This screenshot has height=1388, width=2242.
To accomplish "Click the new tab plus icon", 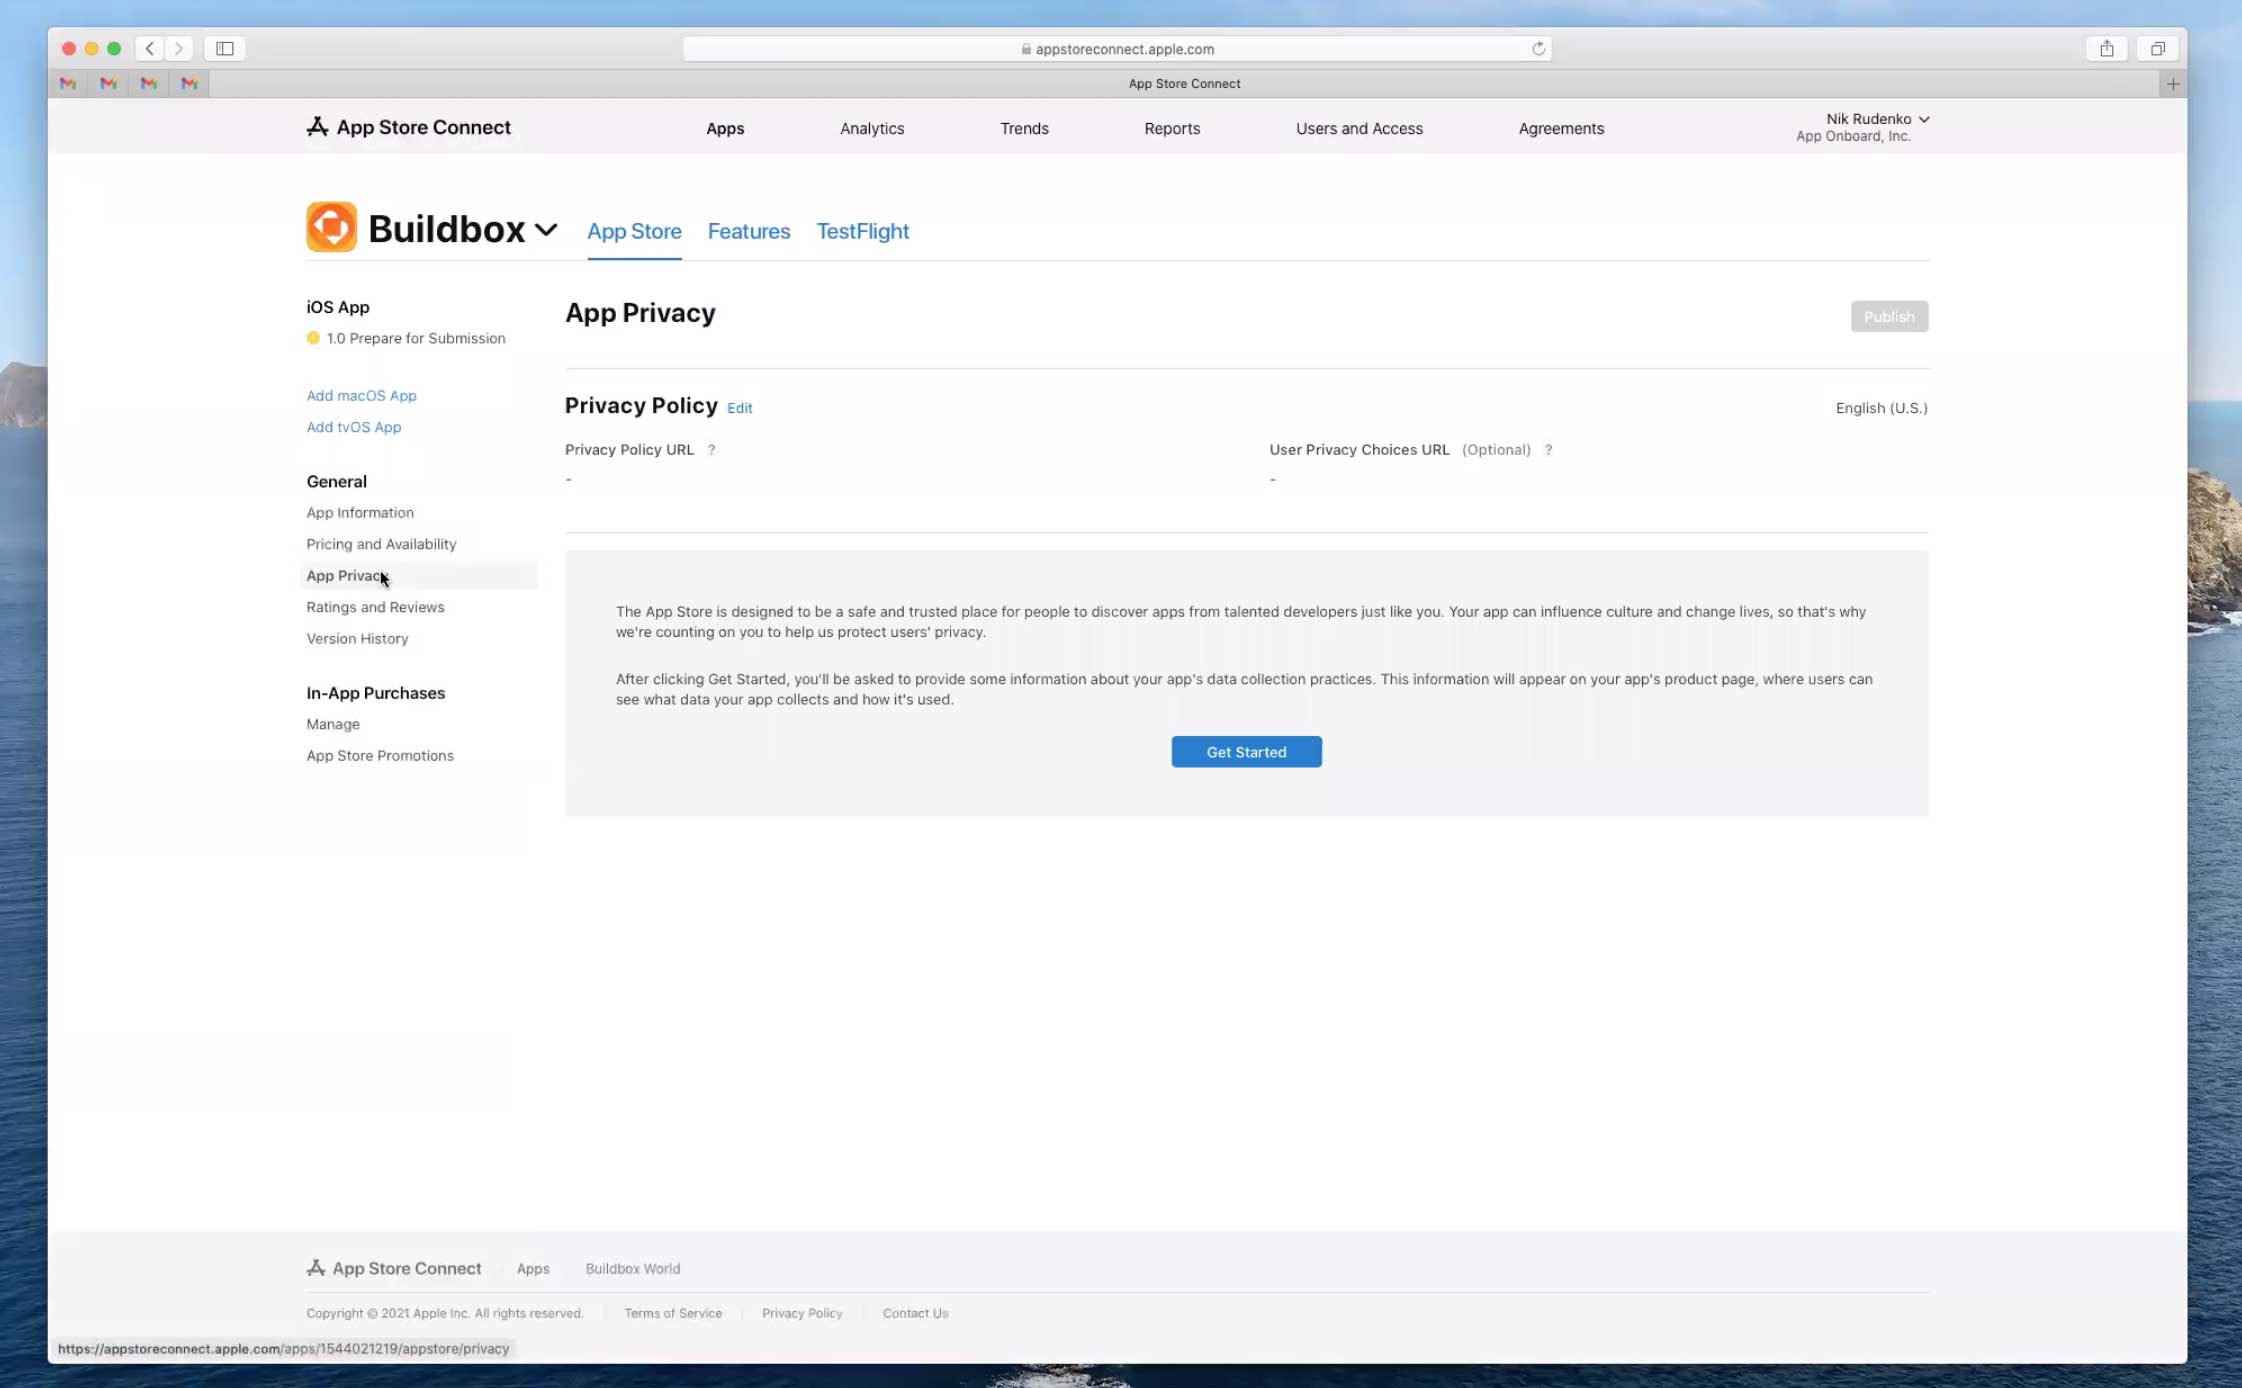I will coord(2172,84).
